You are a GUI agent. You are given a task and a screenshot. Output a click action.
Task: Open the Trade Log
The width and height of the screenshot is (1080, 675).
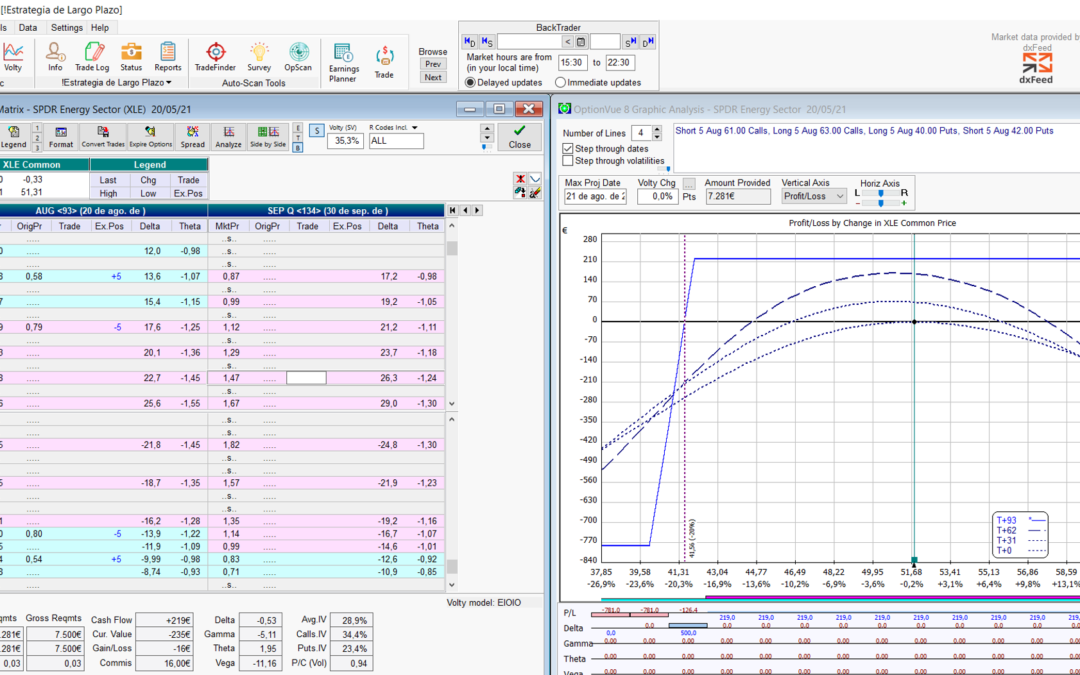tap(92, 57)
